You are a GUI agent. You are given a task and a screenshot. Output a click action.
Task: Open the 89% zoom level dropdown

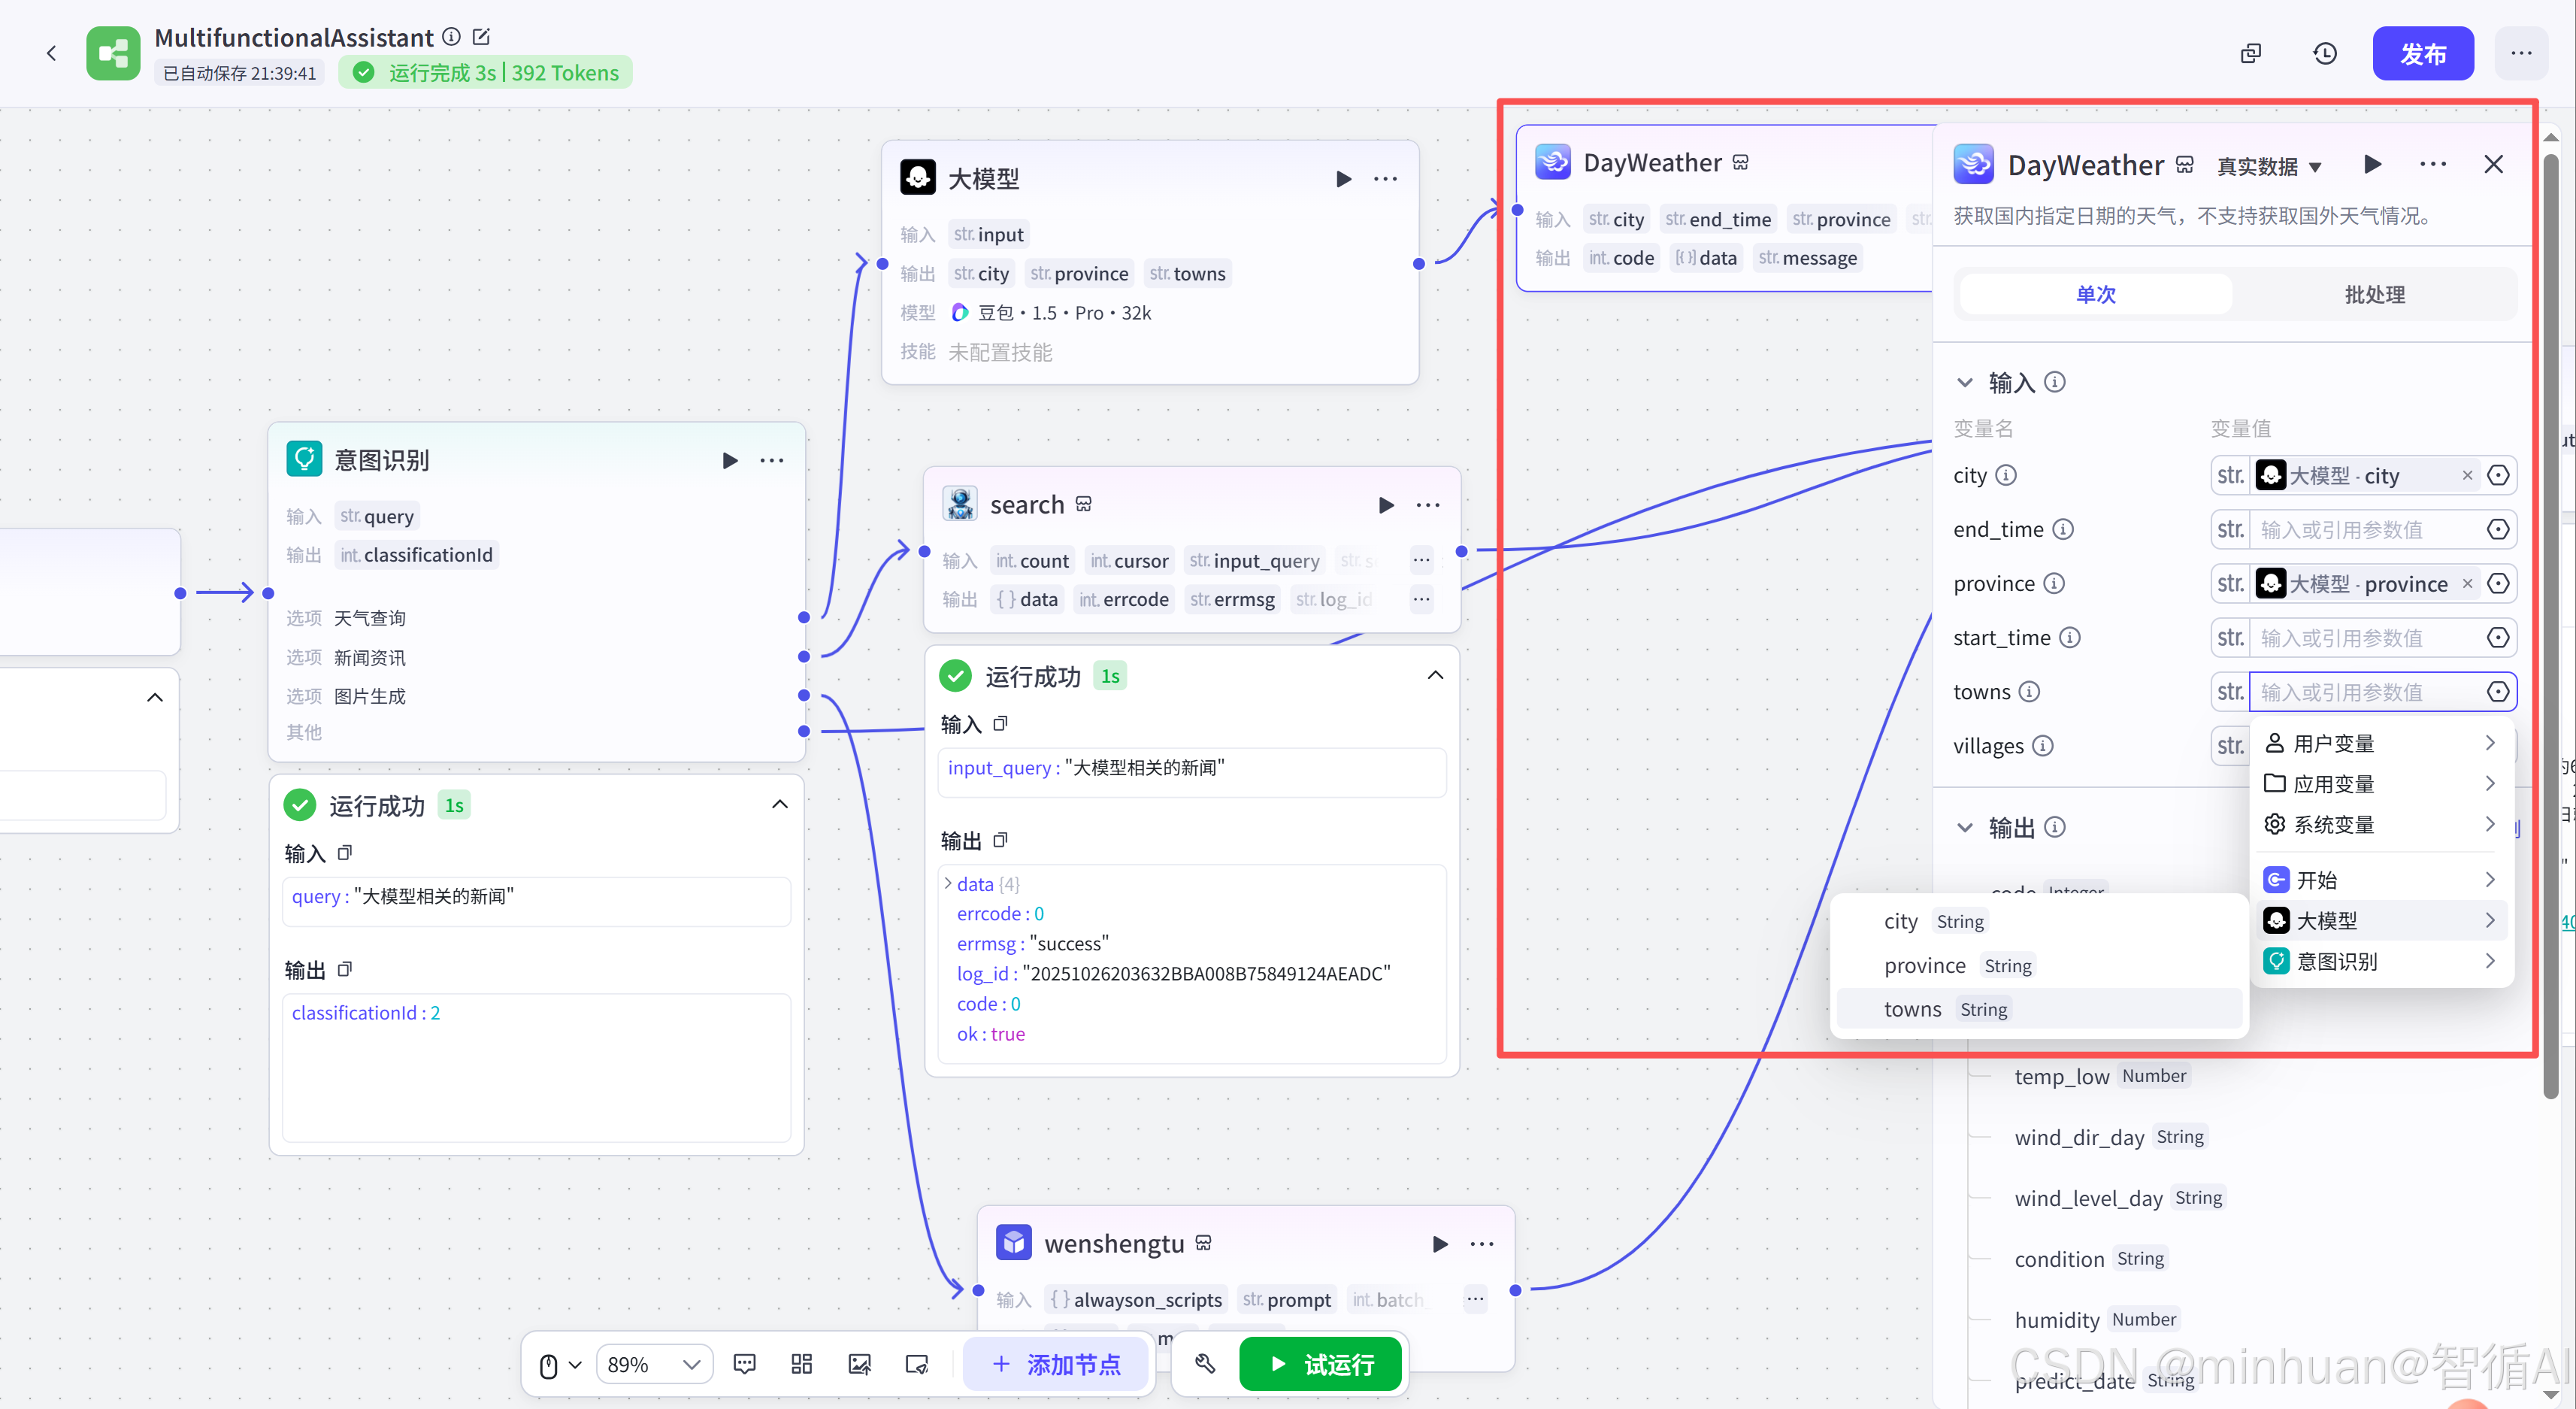tap(654, 1364)
